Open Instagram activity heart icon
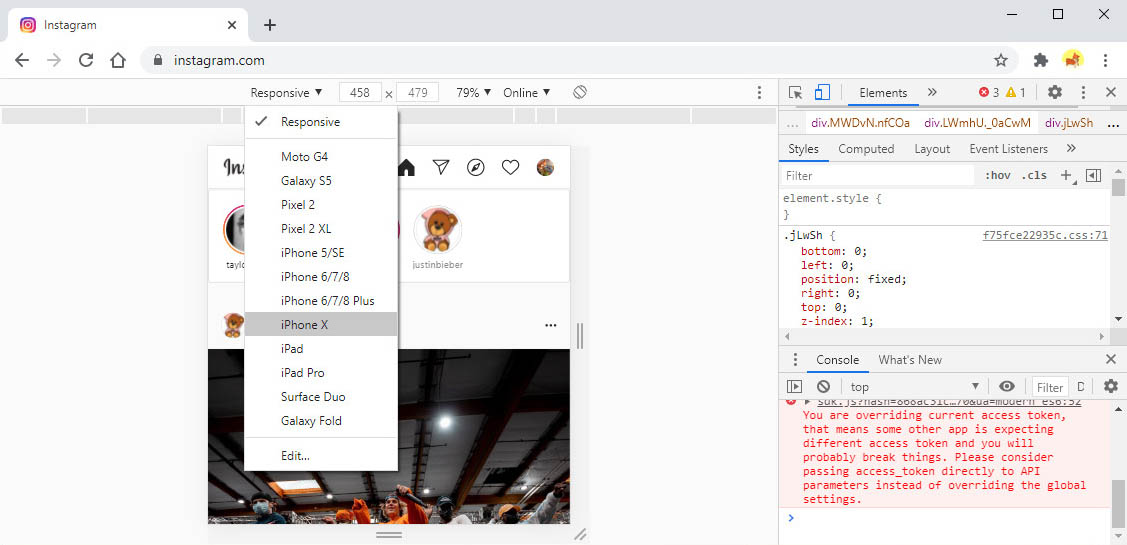The width and height of the screenshot is (1127, 545). point(510,168)
